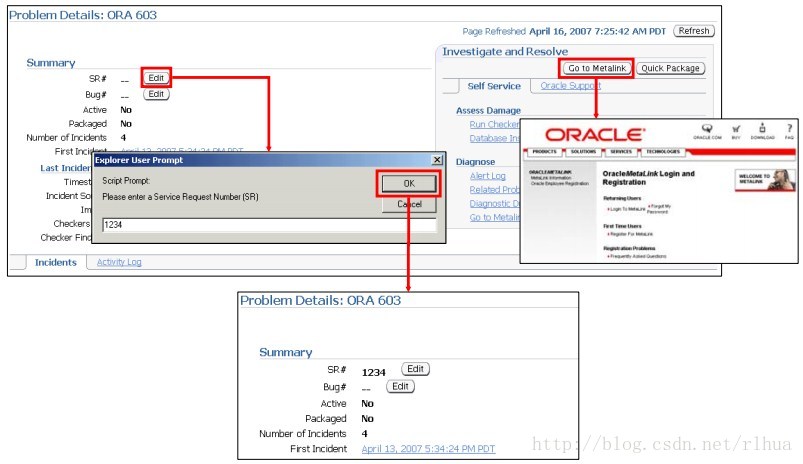The width and height of the screenshot is (803, 464).
Task: Click Cancel in Explorer User Prompt
Action: [x=409, y=204]
